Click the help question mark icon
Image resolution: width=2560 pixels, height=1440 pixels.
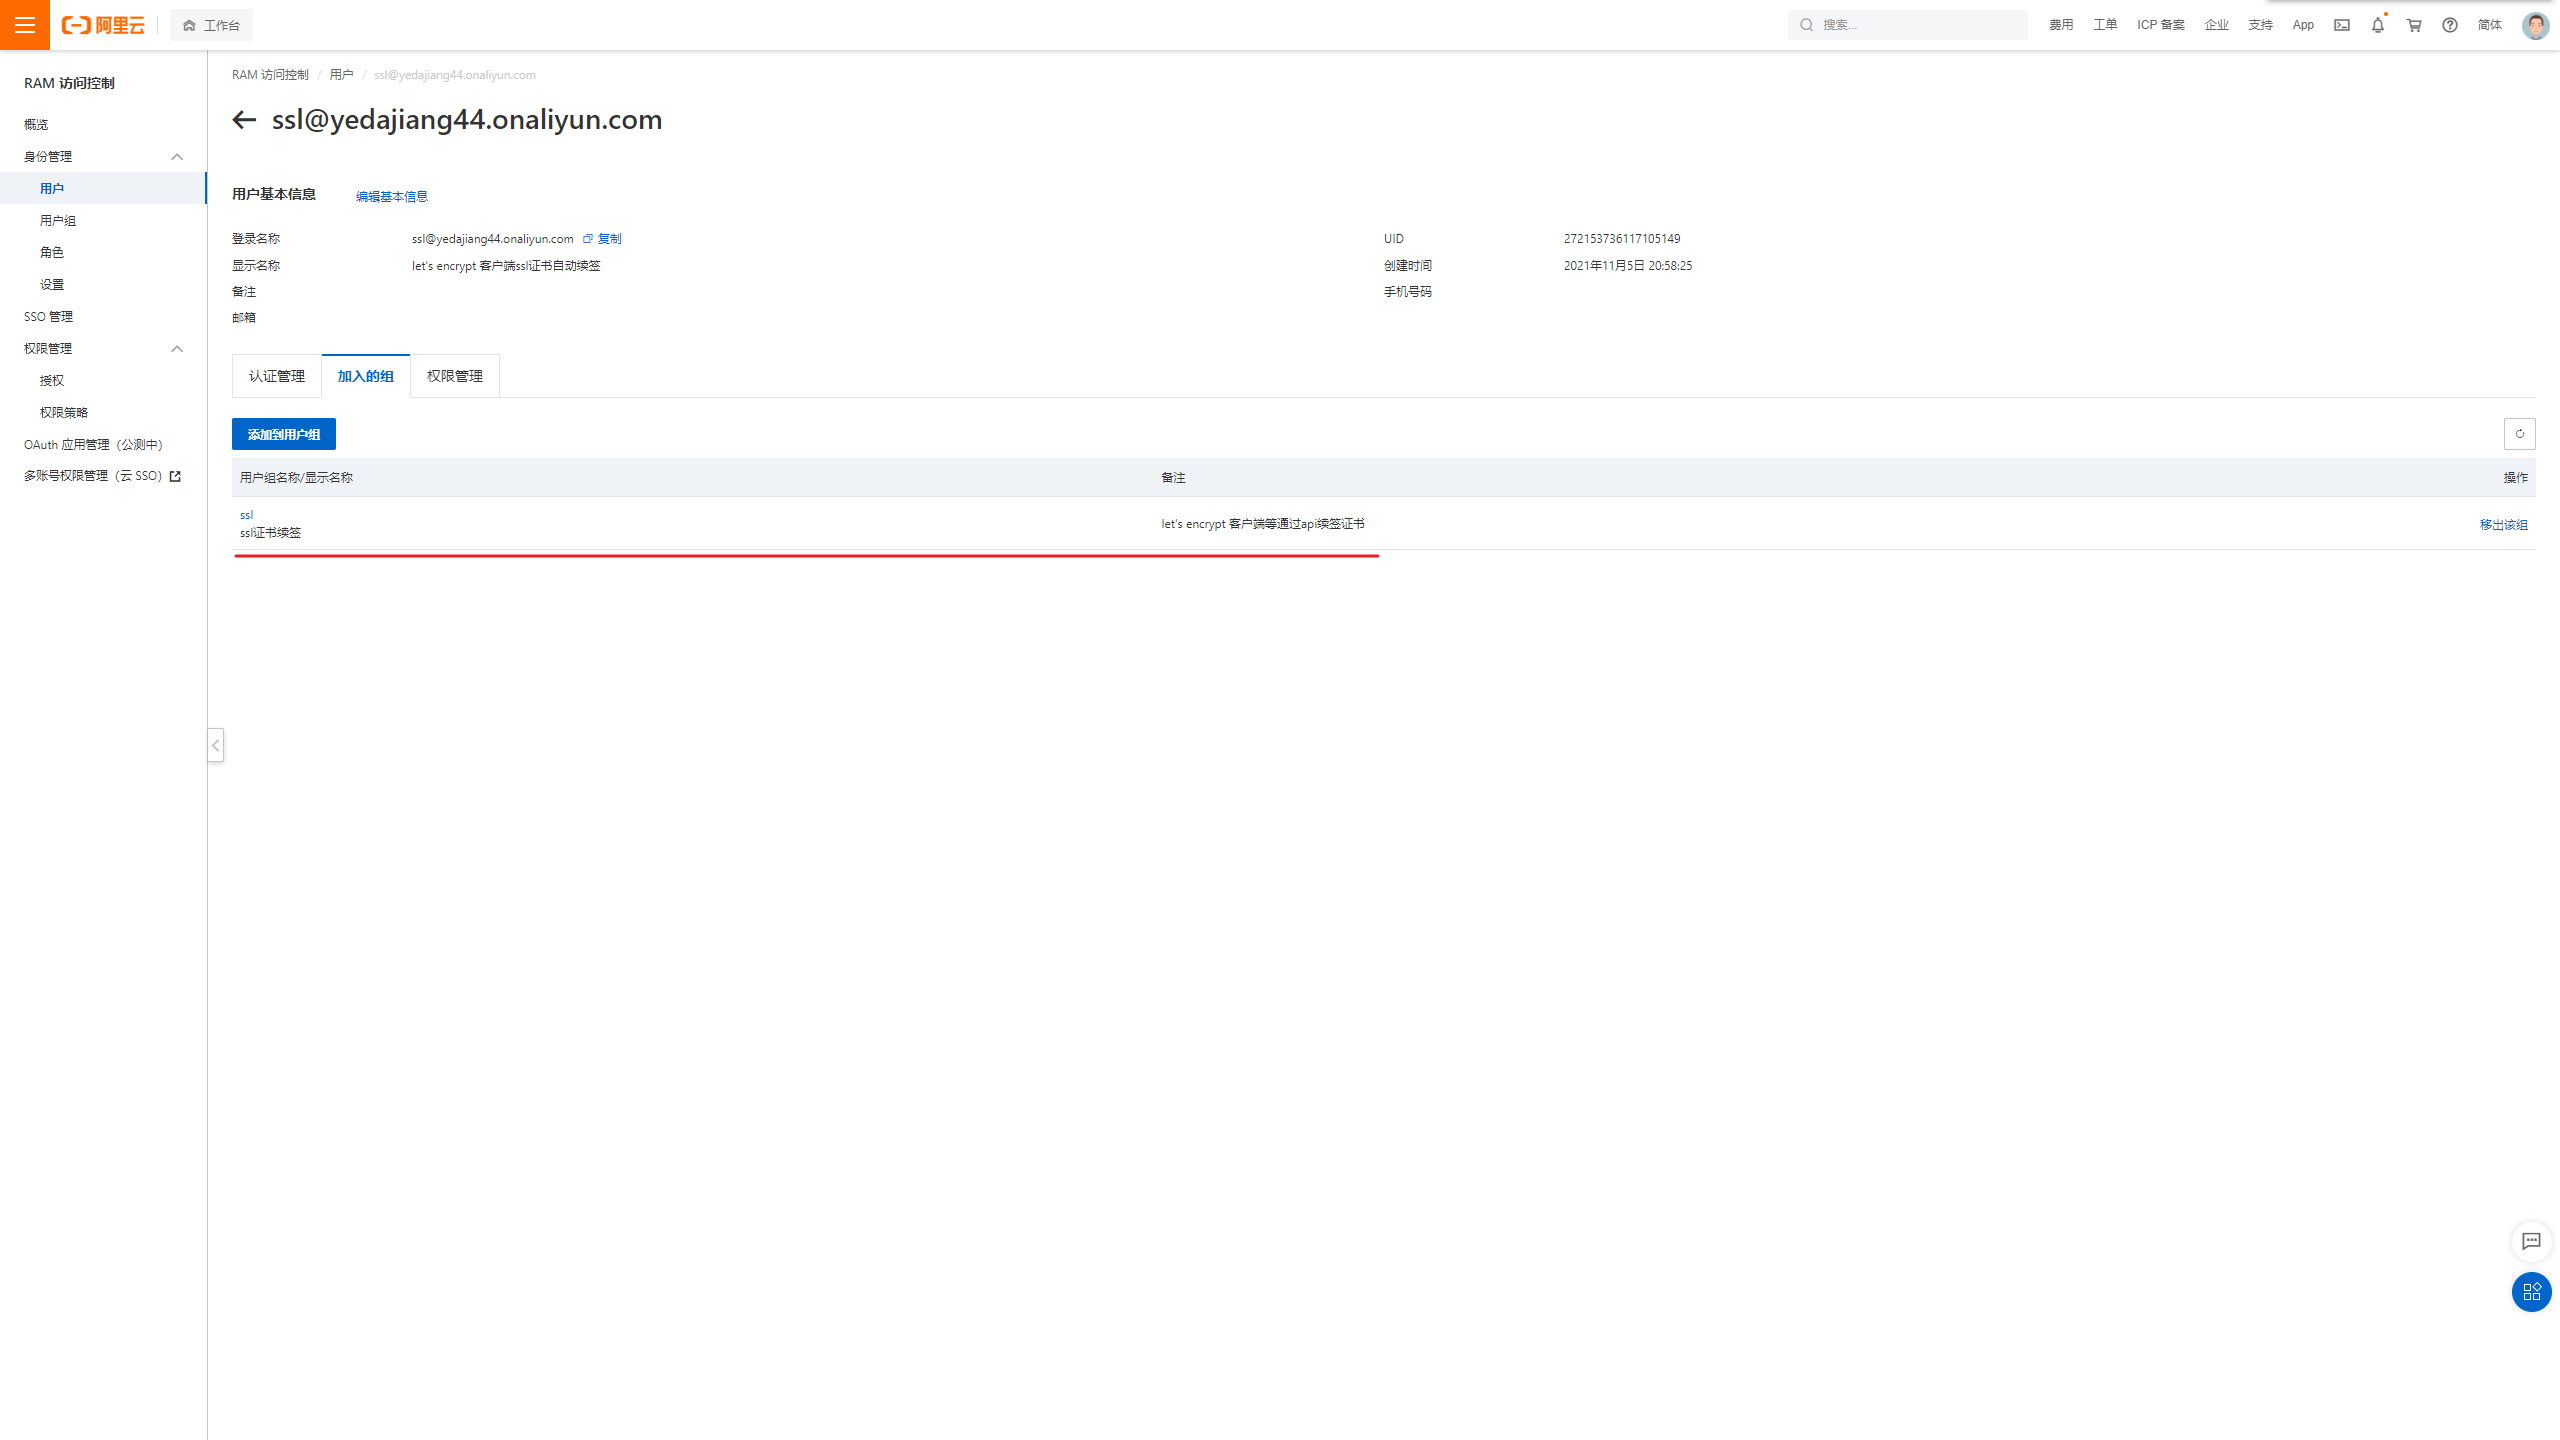[x=2450, y=25]
